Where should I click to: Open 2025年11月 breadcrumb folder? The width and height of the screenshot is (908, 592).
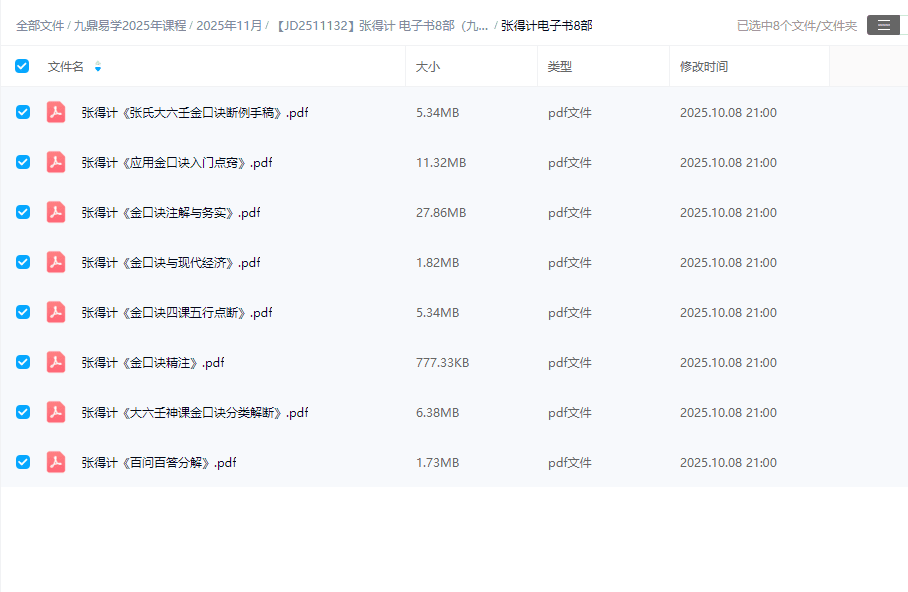coord(229,25)
